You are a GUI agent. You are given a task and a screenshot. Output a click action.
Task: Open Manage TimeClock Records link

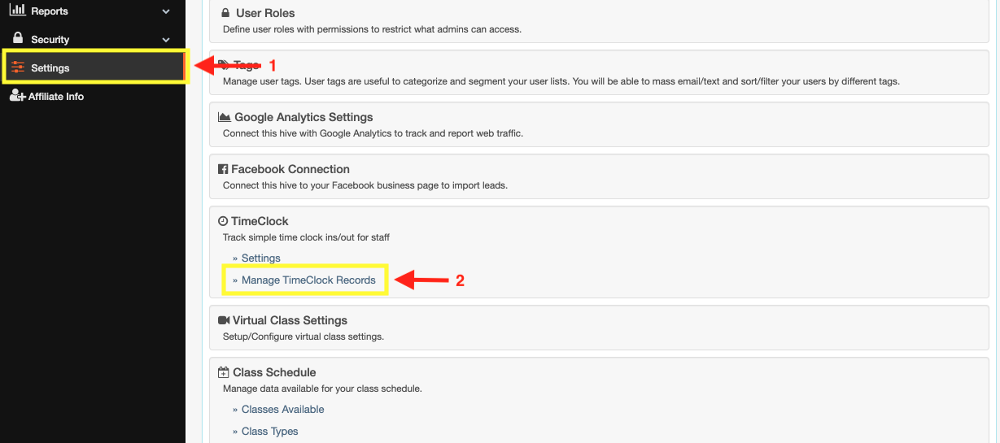[x=308, y=281]
